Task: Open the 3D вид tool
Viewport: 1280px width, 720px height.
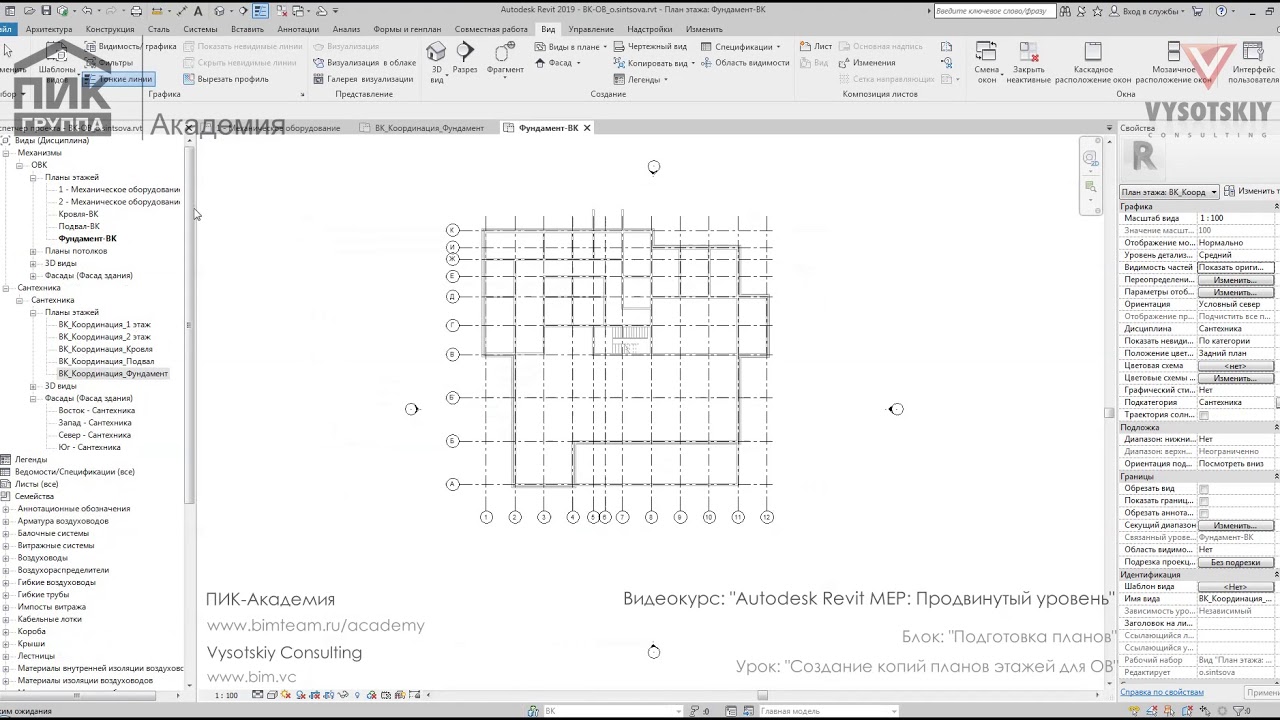Action: tap(436, 61)
